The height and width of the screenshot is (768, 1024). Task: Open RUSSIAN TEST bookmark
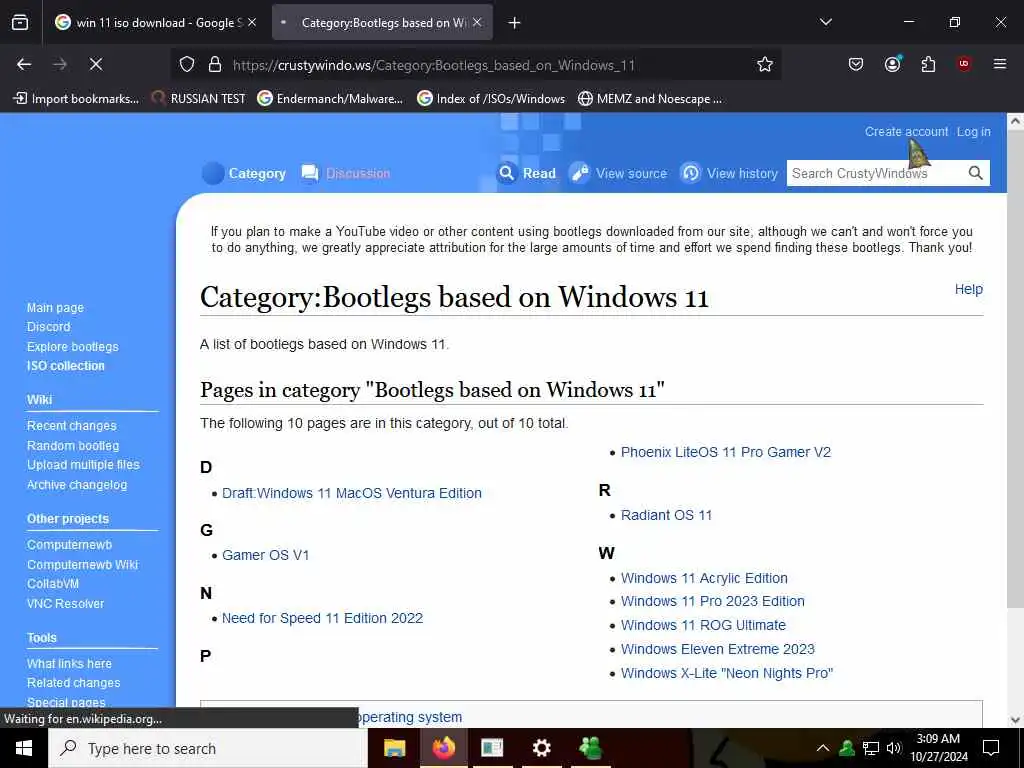tap(199, 99)
